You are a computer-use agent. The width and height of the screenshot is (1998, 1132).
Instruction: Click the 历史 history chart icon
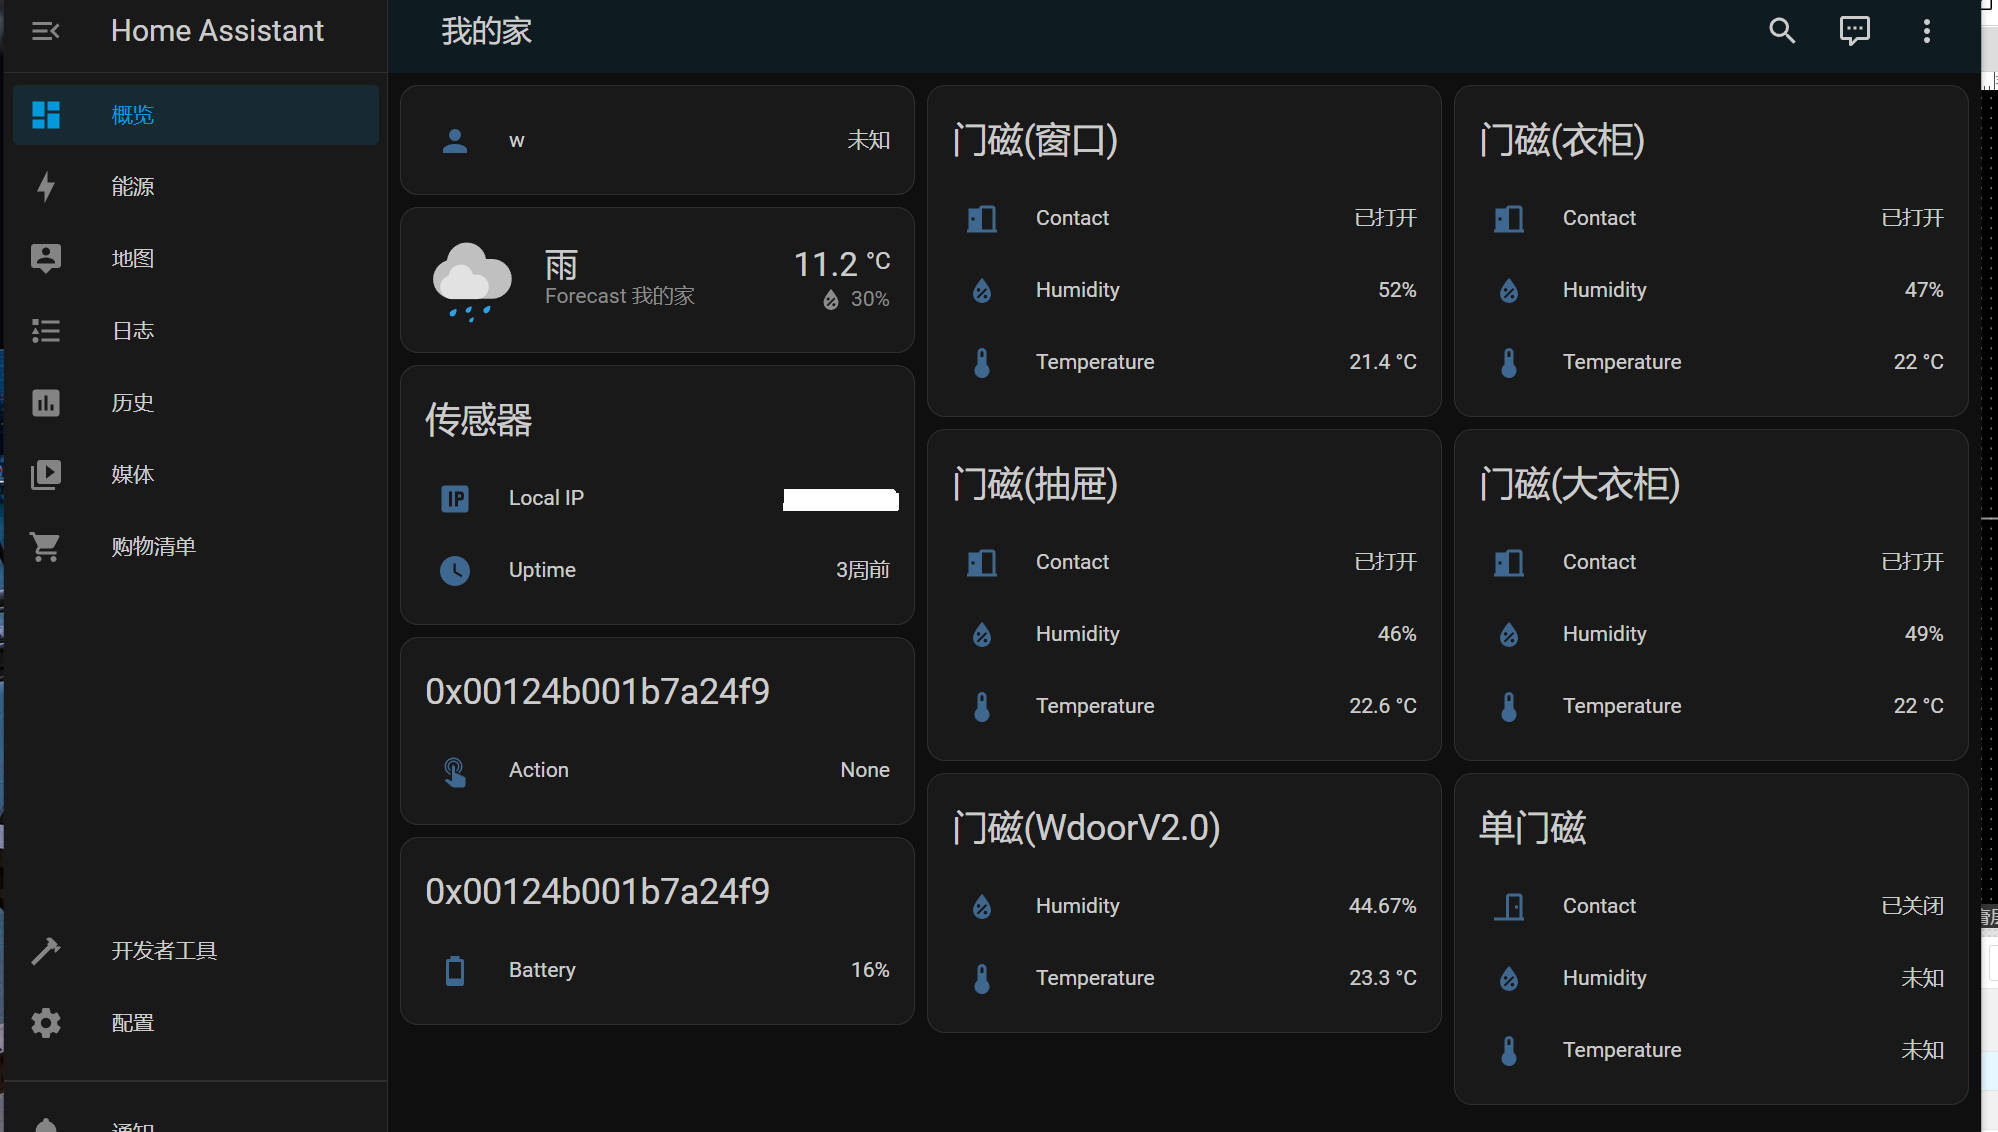tap(46, 403)
